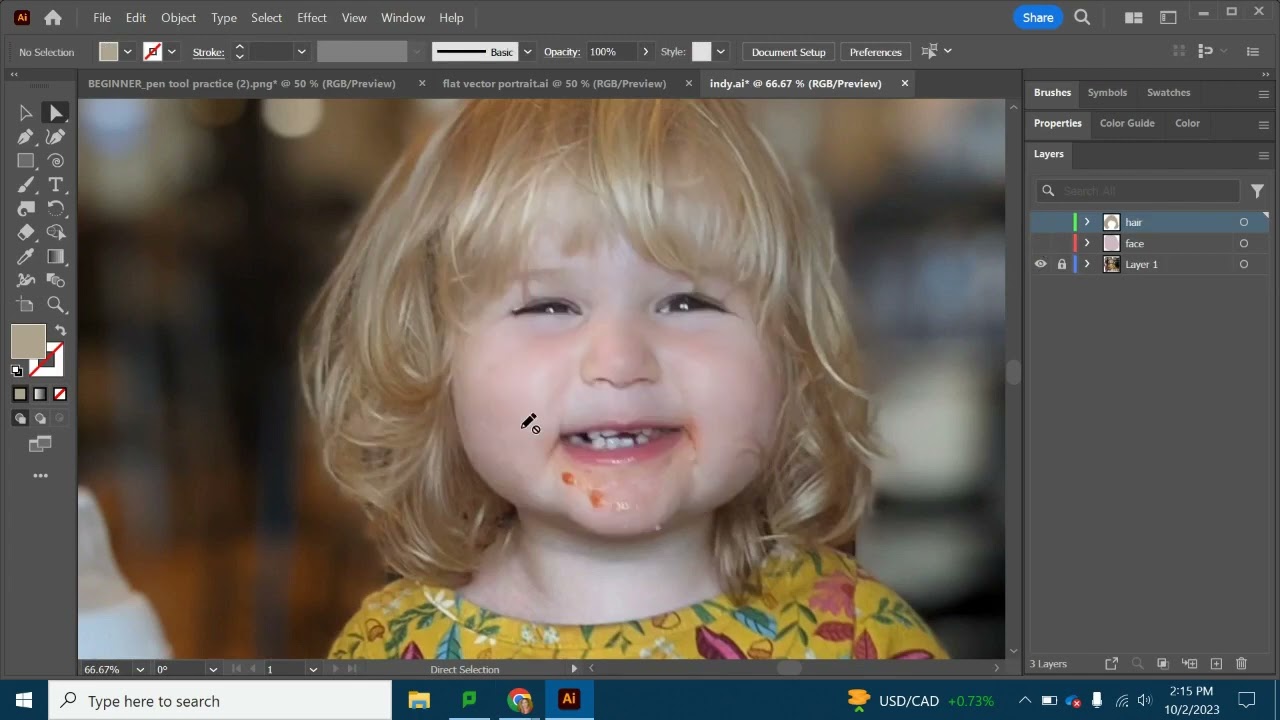
Task: Open the Search icon beside Share
Action: 1082,17
